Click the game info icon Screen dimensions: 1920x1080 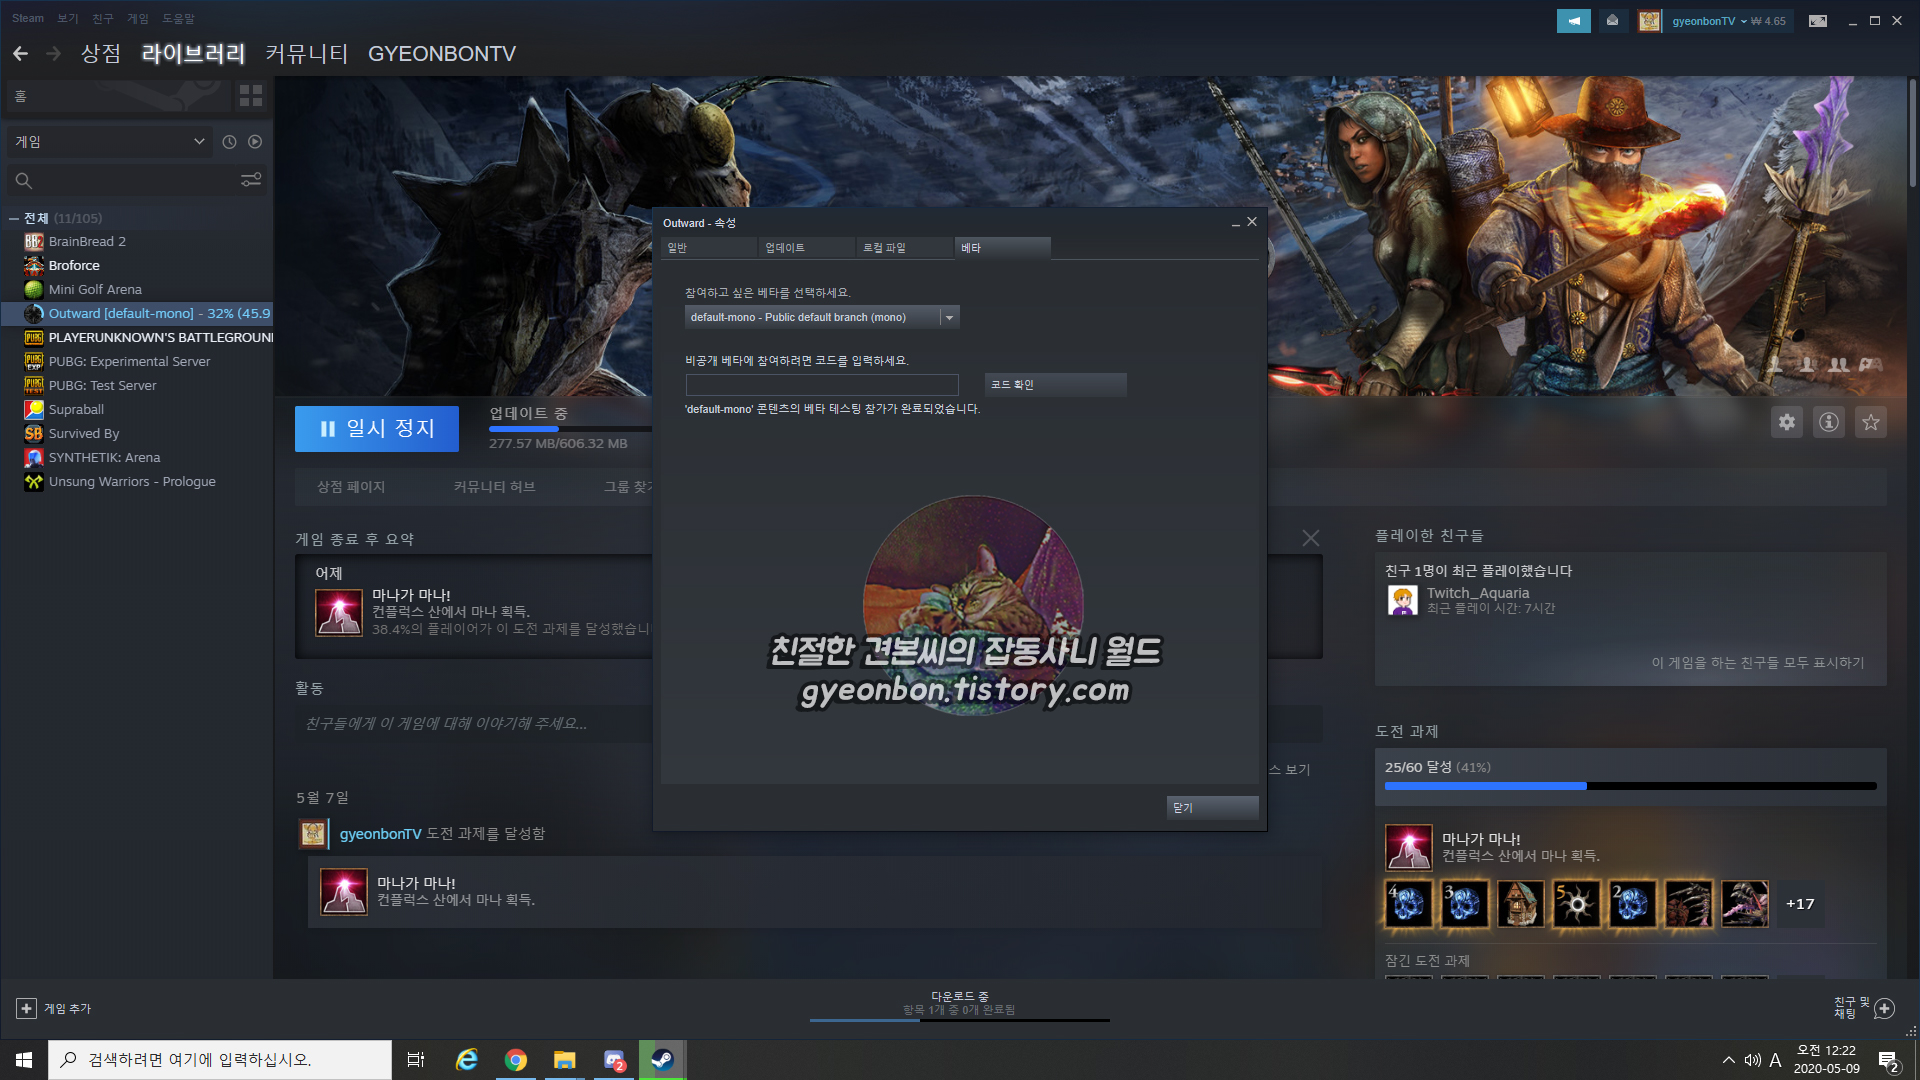pyautogui.click(x=1828, y=422)
